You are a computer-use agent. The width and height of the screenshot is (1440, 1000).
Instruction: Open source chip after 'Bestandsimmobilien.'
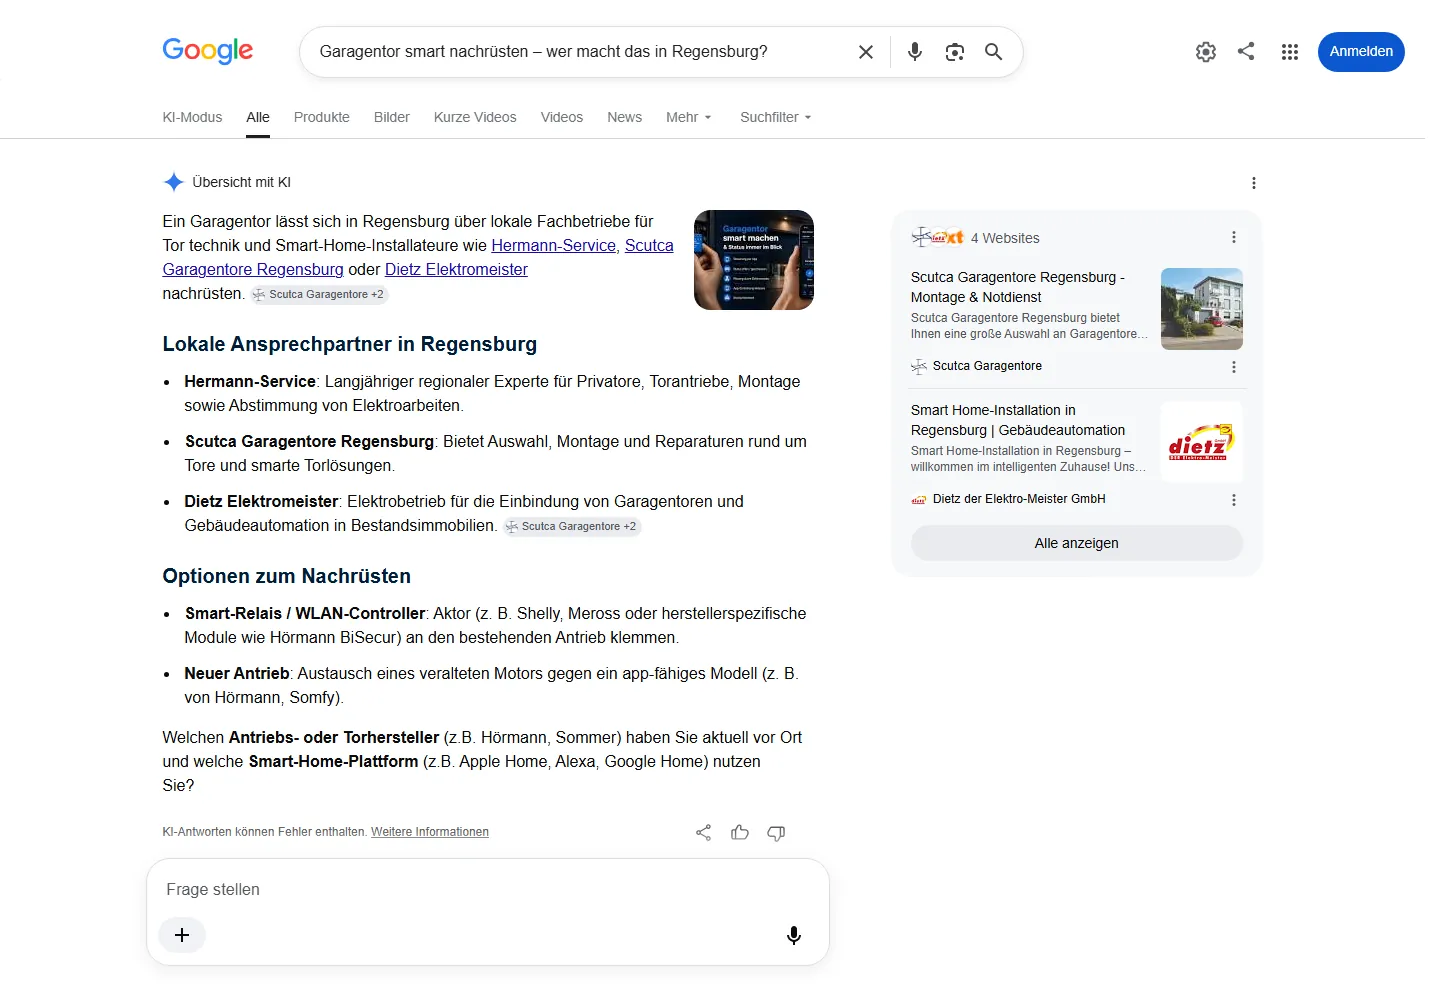(x=572, y=526)
